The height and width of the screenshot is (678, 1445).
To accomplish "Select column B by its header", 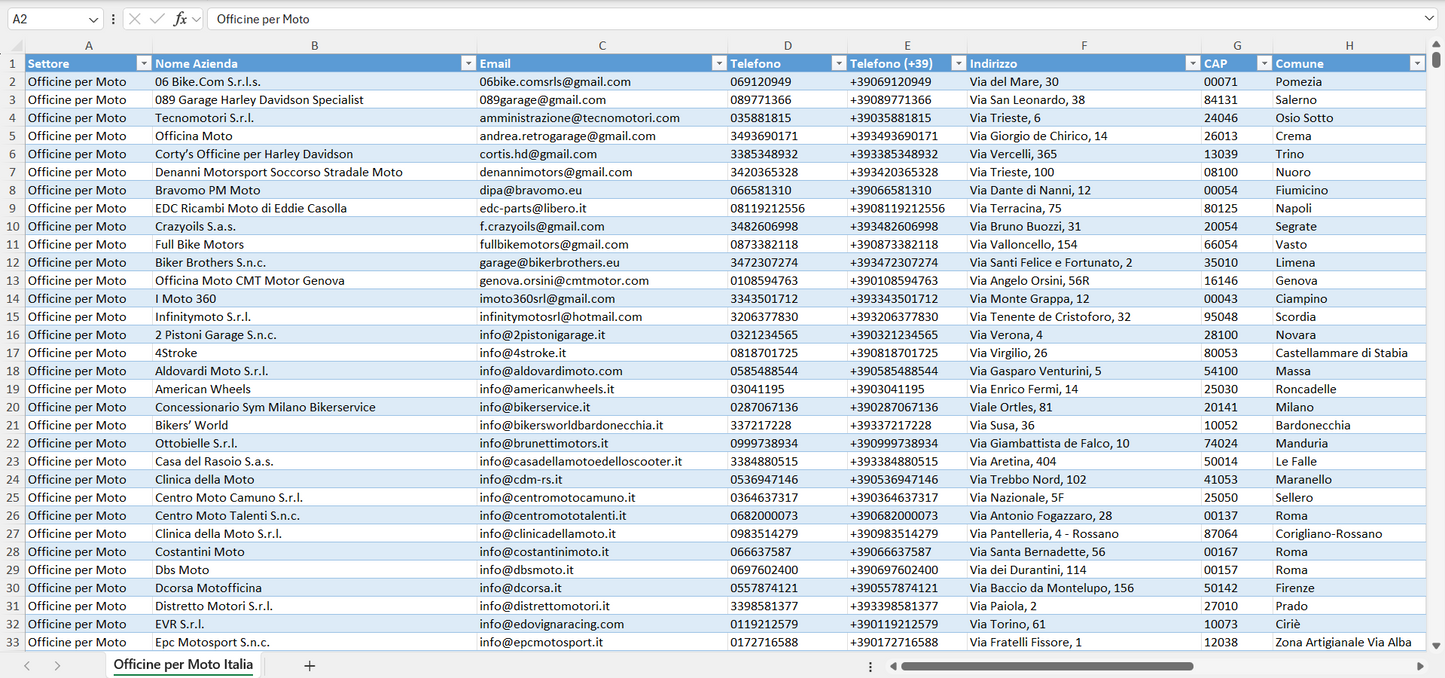I will [x=315, y=45].
